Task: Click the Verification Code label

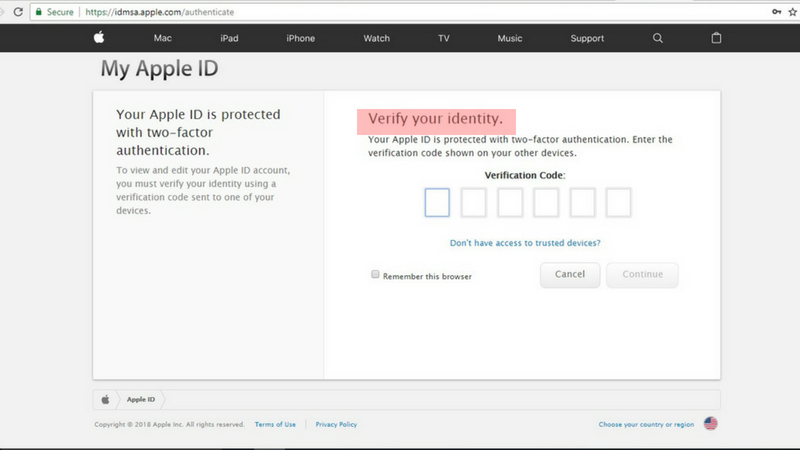Action: (x=525, y=176)
